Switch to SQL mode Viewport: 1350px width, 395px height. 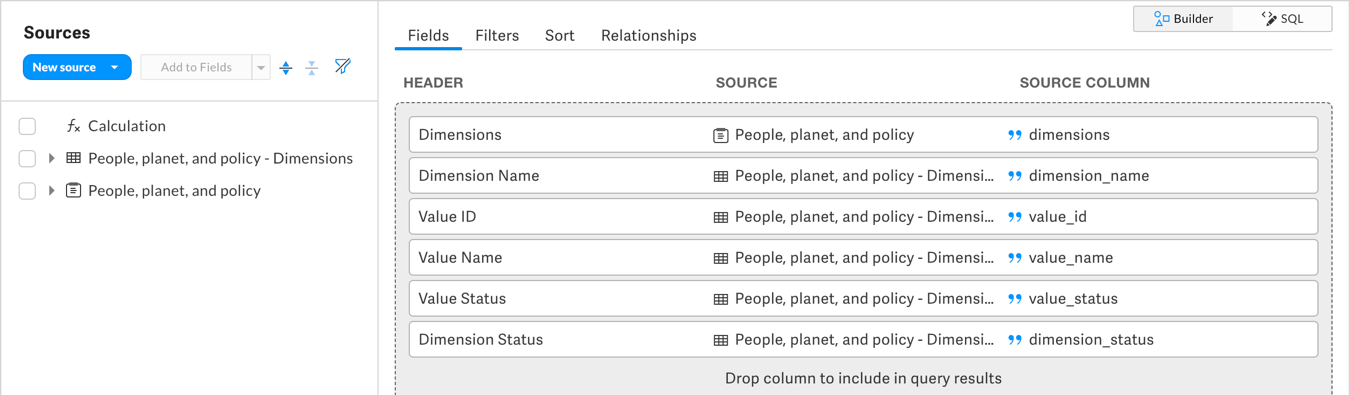(x=1282, y=18)
